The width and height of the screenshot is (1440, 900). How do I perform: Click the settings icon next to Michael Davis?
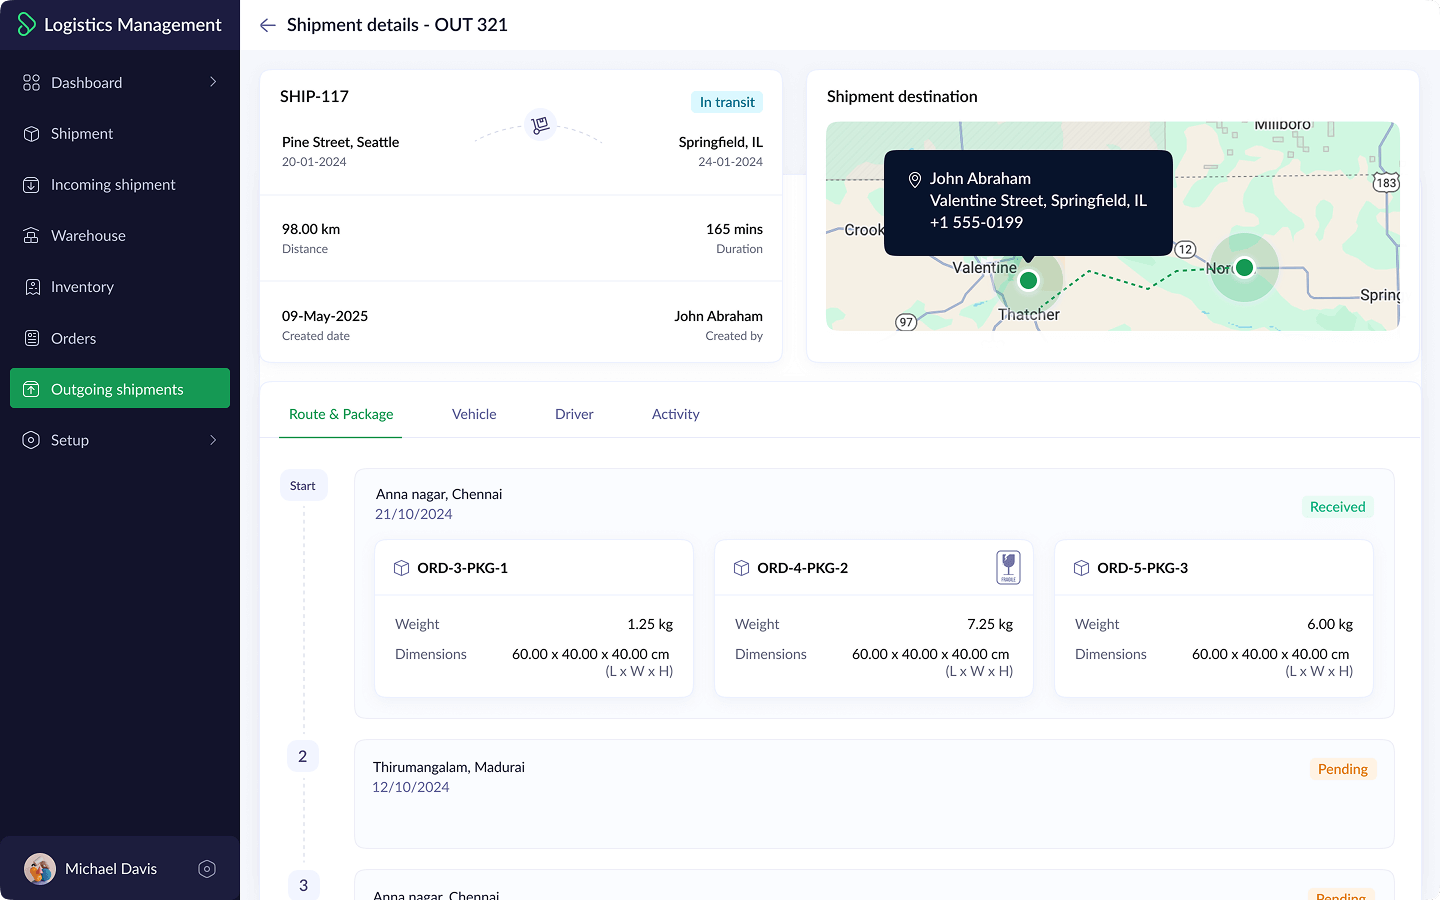(x=207, y=869)
